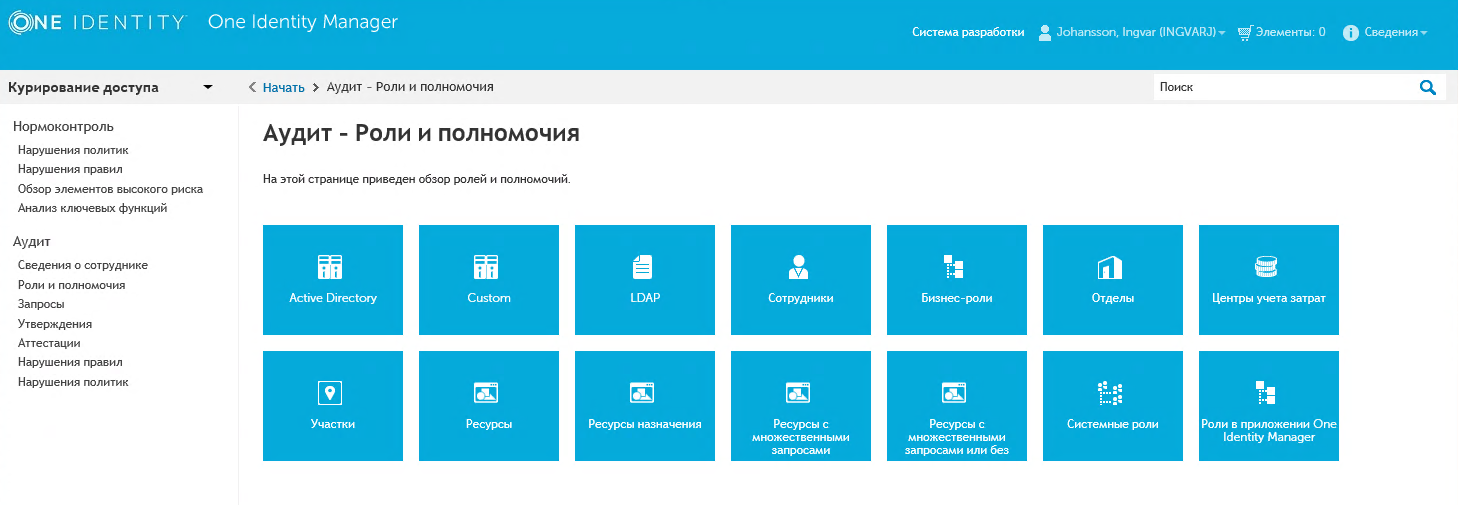The image size is (1458, 505).
Task: Open the Ресурсы tile icon
Action: [486, 393]
